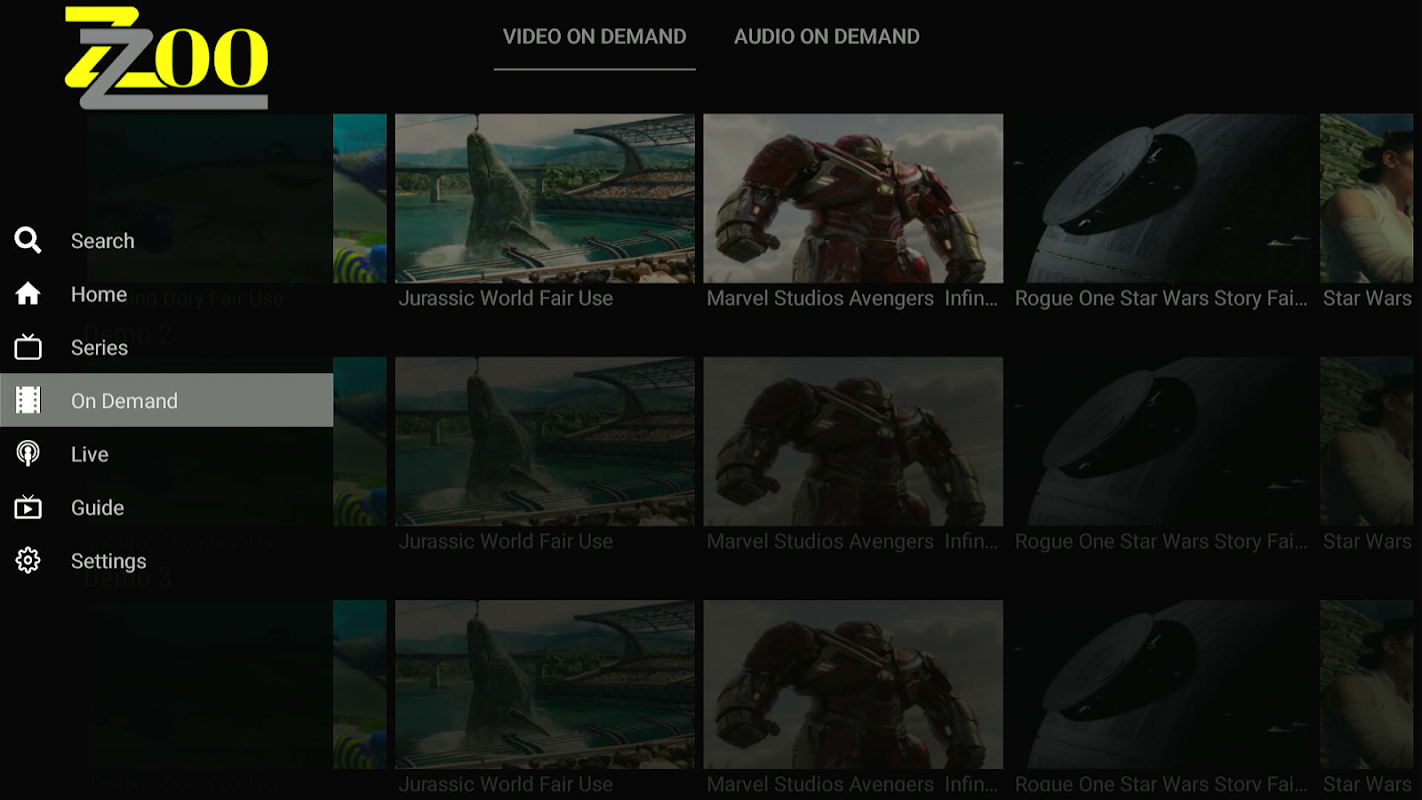Image resolution: width=1422 pixels, height=800 pixels.
Task: Open Jurassic World thumbnail in Demo 3 row
Action: (545, 684)
